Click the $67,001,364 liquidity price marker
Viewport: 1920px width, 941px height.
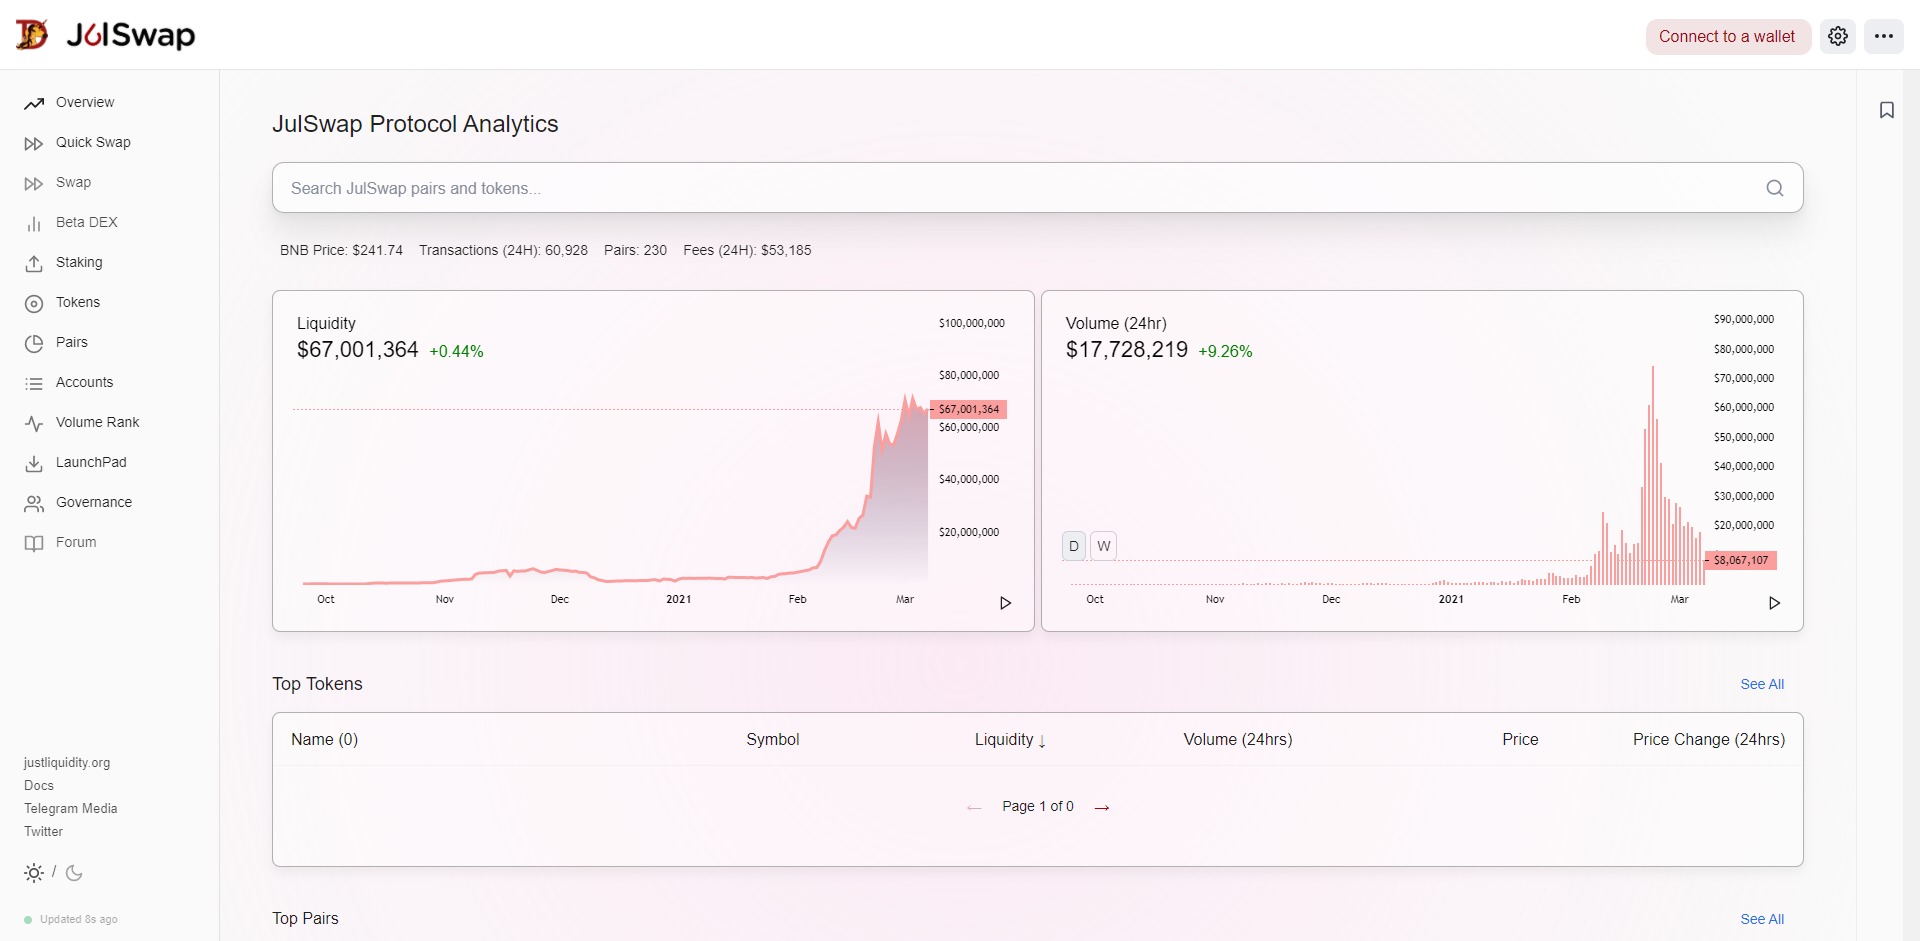[x=968, y=409]
